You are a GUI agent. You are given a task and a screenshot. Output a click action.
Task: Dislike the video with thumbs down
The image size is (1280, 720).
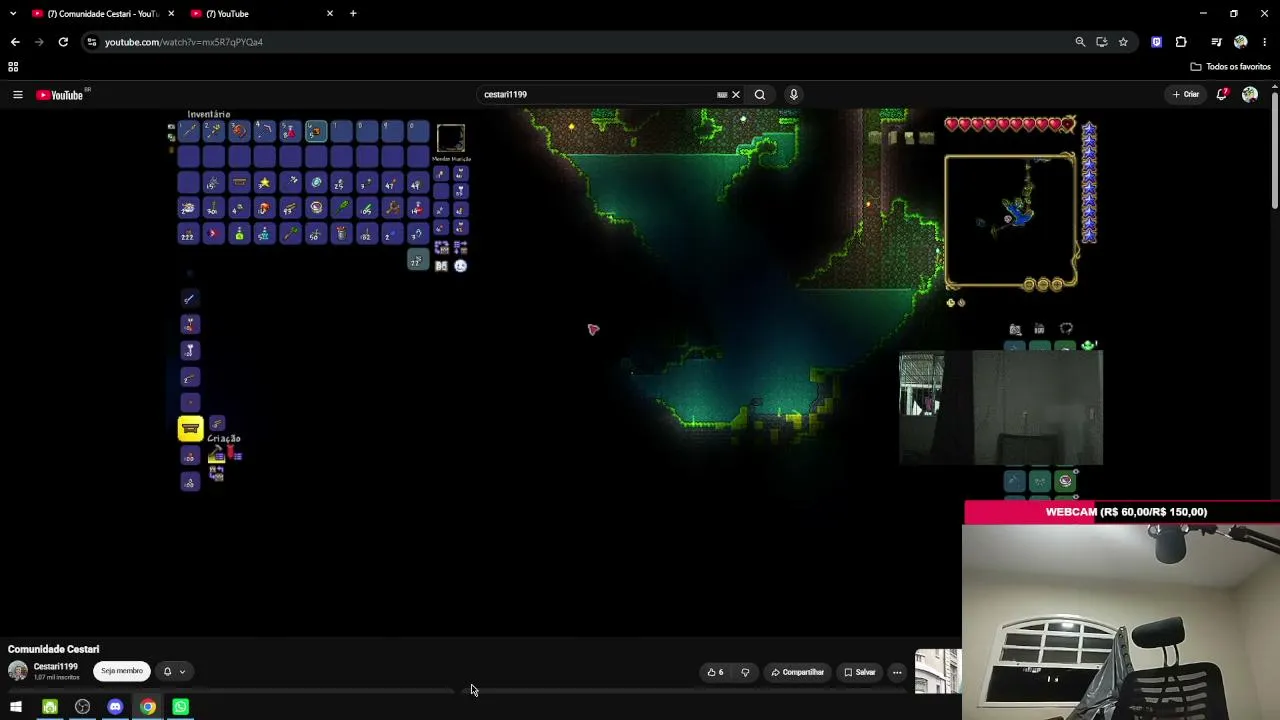pos(745,672)
